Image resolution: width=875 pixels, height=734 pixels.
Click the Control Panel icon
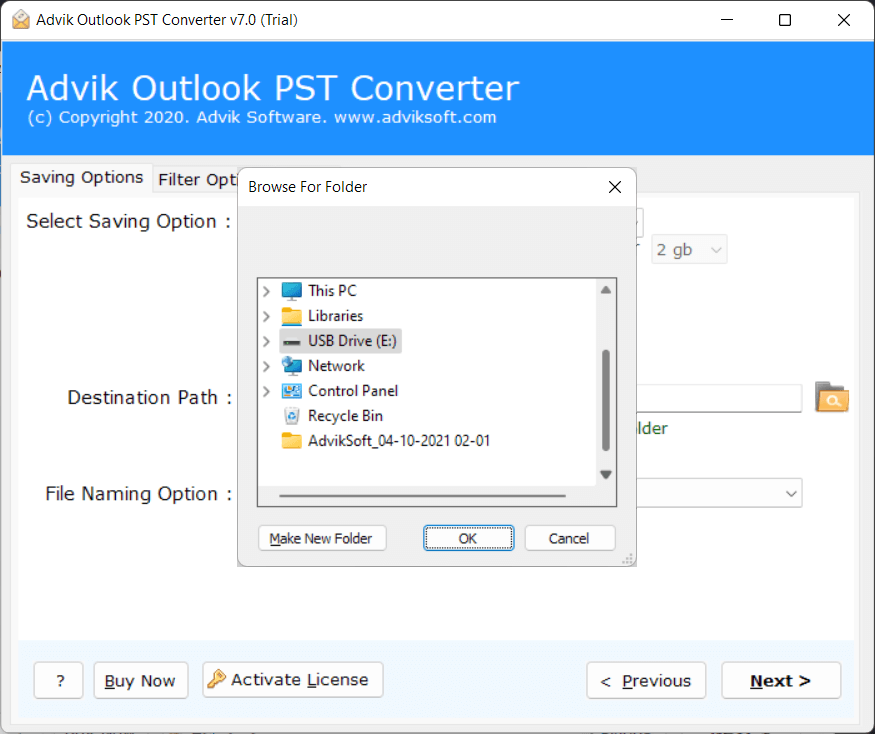pos(291,391)
